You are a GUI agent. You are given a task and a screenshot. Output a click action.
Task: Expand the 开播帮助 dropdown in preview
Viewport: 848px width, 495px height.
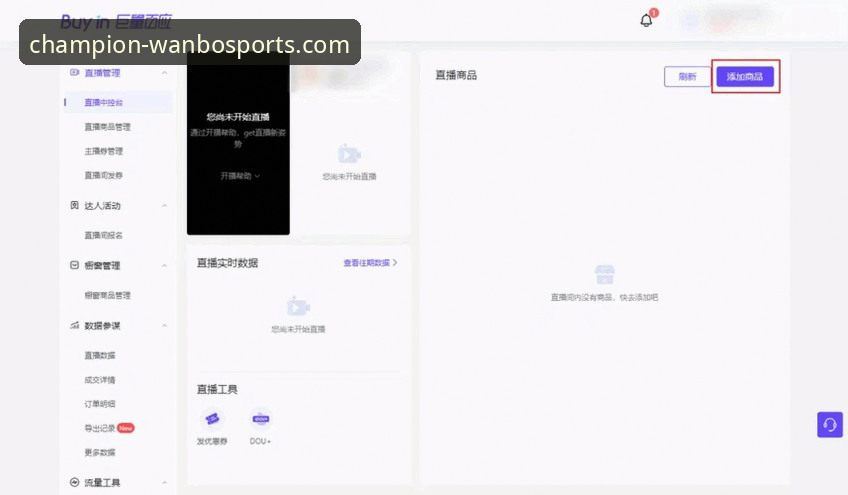click(240, 176)
